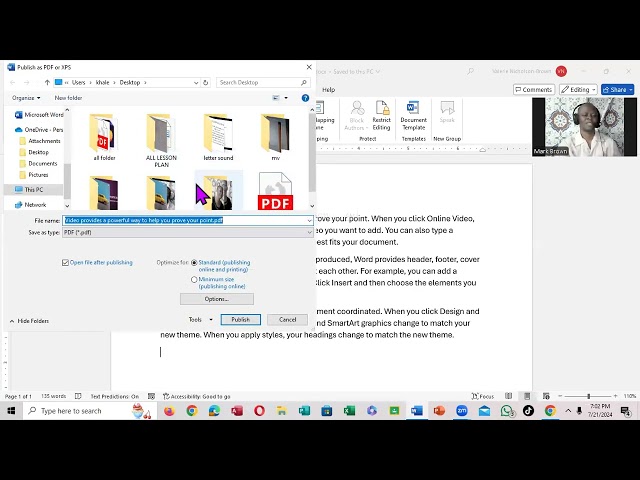The height and width of the screenshot is (480, 640).
Task: Open the Options... button
Action: 217,299
